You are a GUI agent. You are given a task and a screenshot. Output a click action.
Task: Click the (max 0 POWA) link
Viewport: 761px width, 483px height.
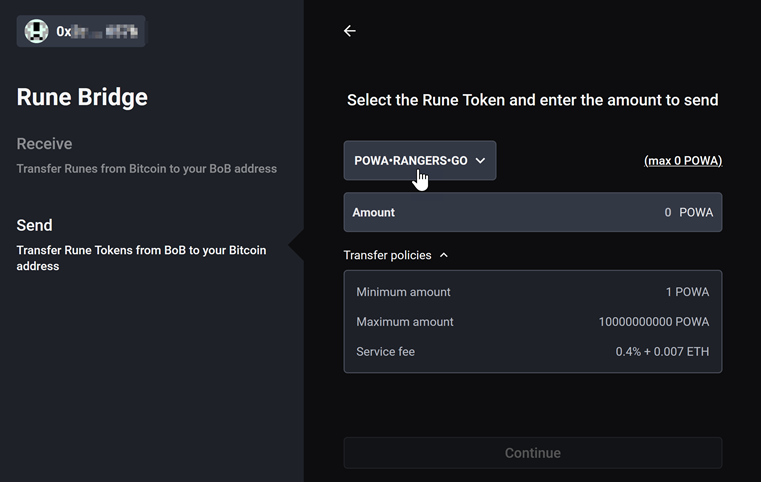coord(683,161)
